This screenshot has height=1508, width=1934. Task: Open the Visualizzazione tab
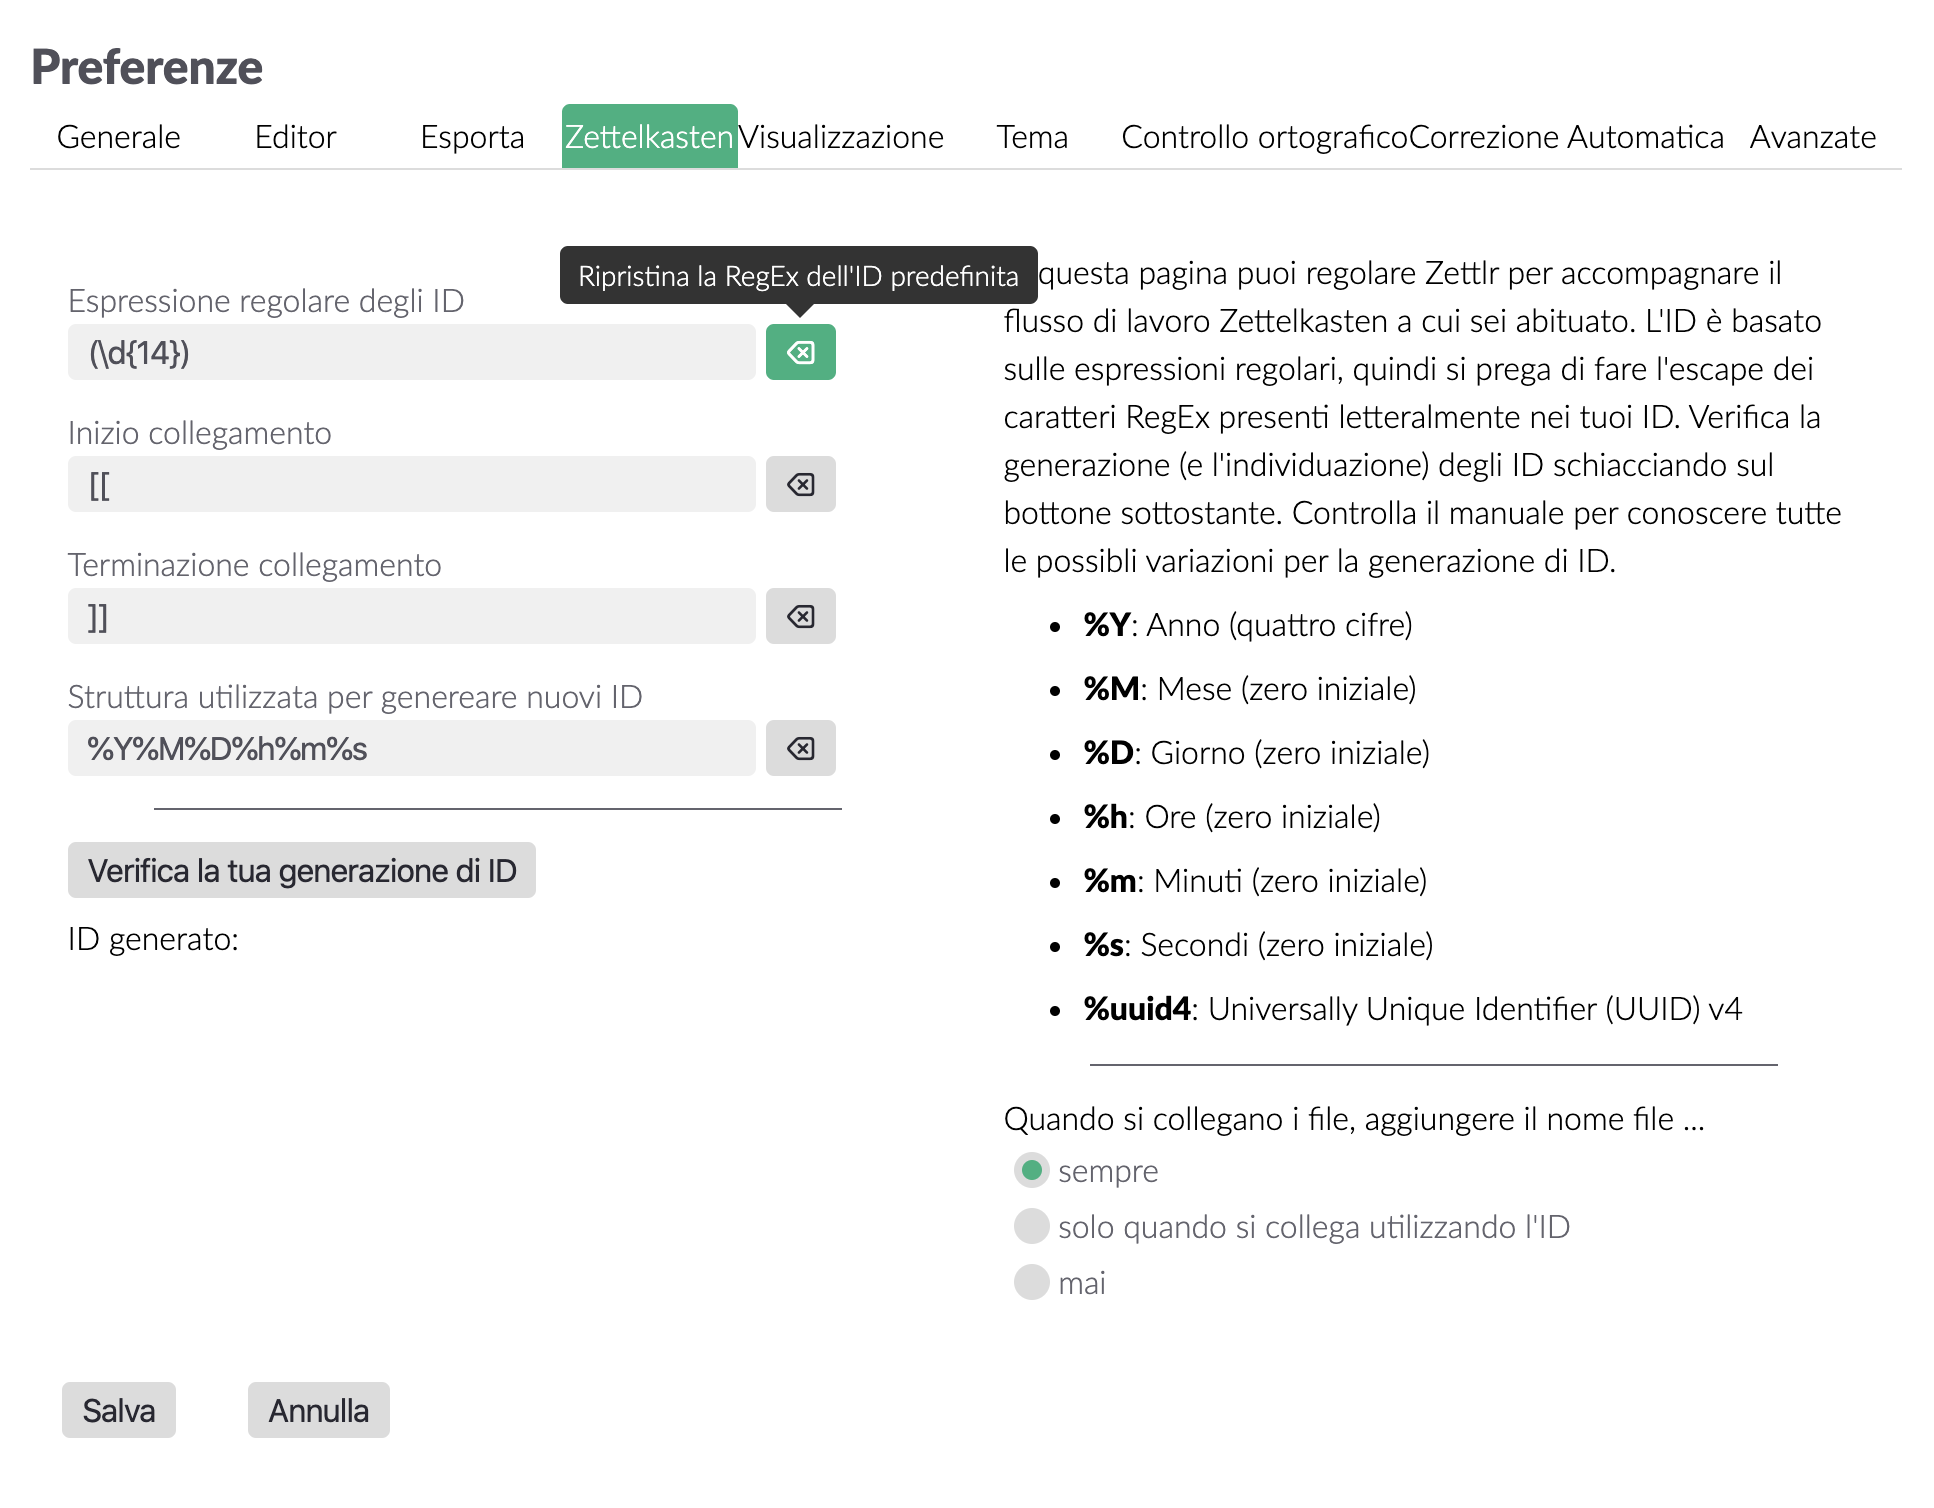(843, 137)
